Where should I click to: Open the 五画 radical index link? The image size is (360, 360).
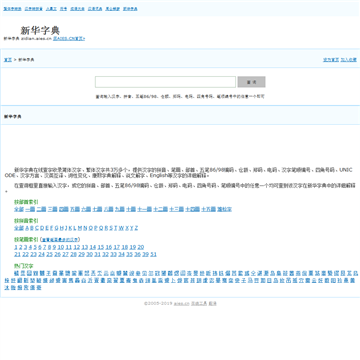[x=75, y=209]
